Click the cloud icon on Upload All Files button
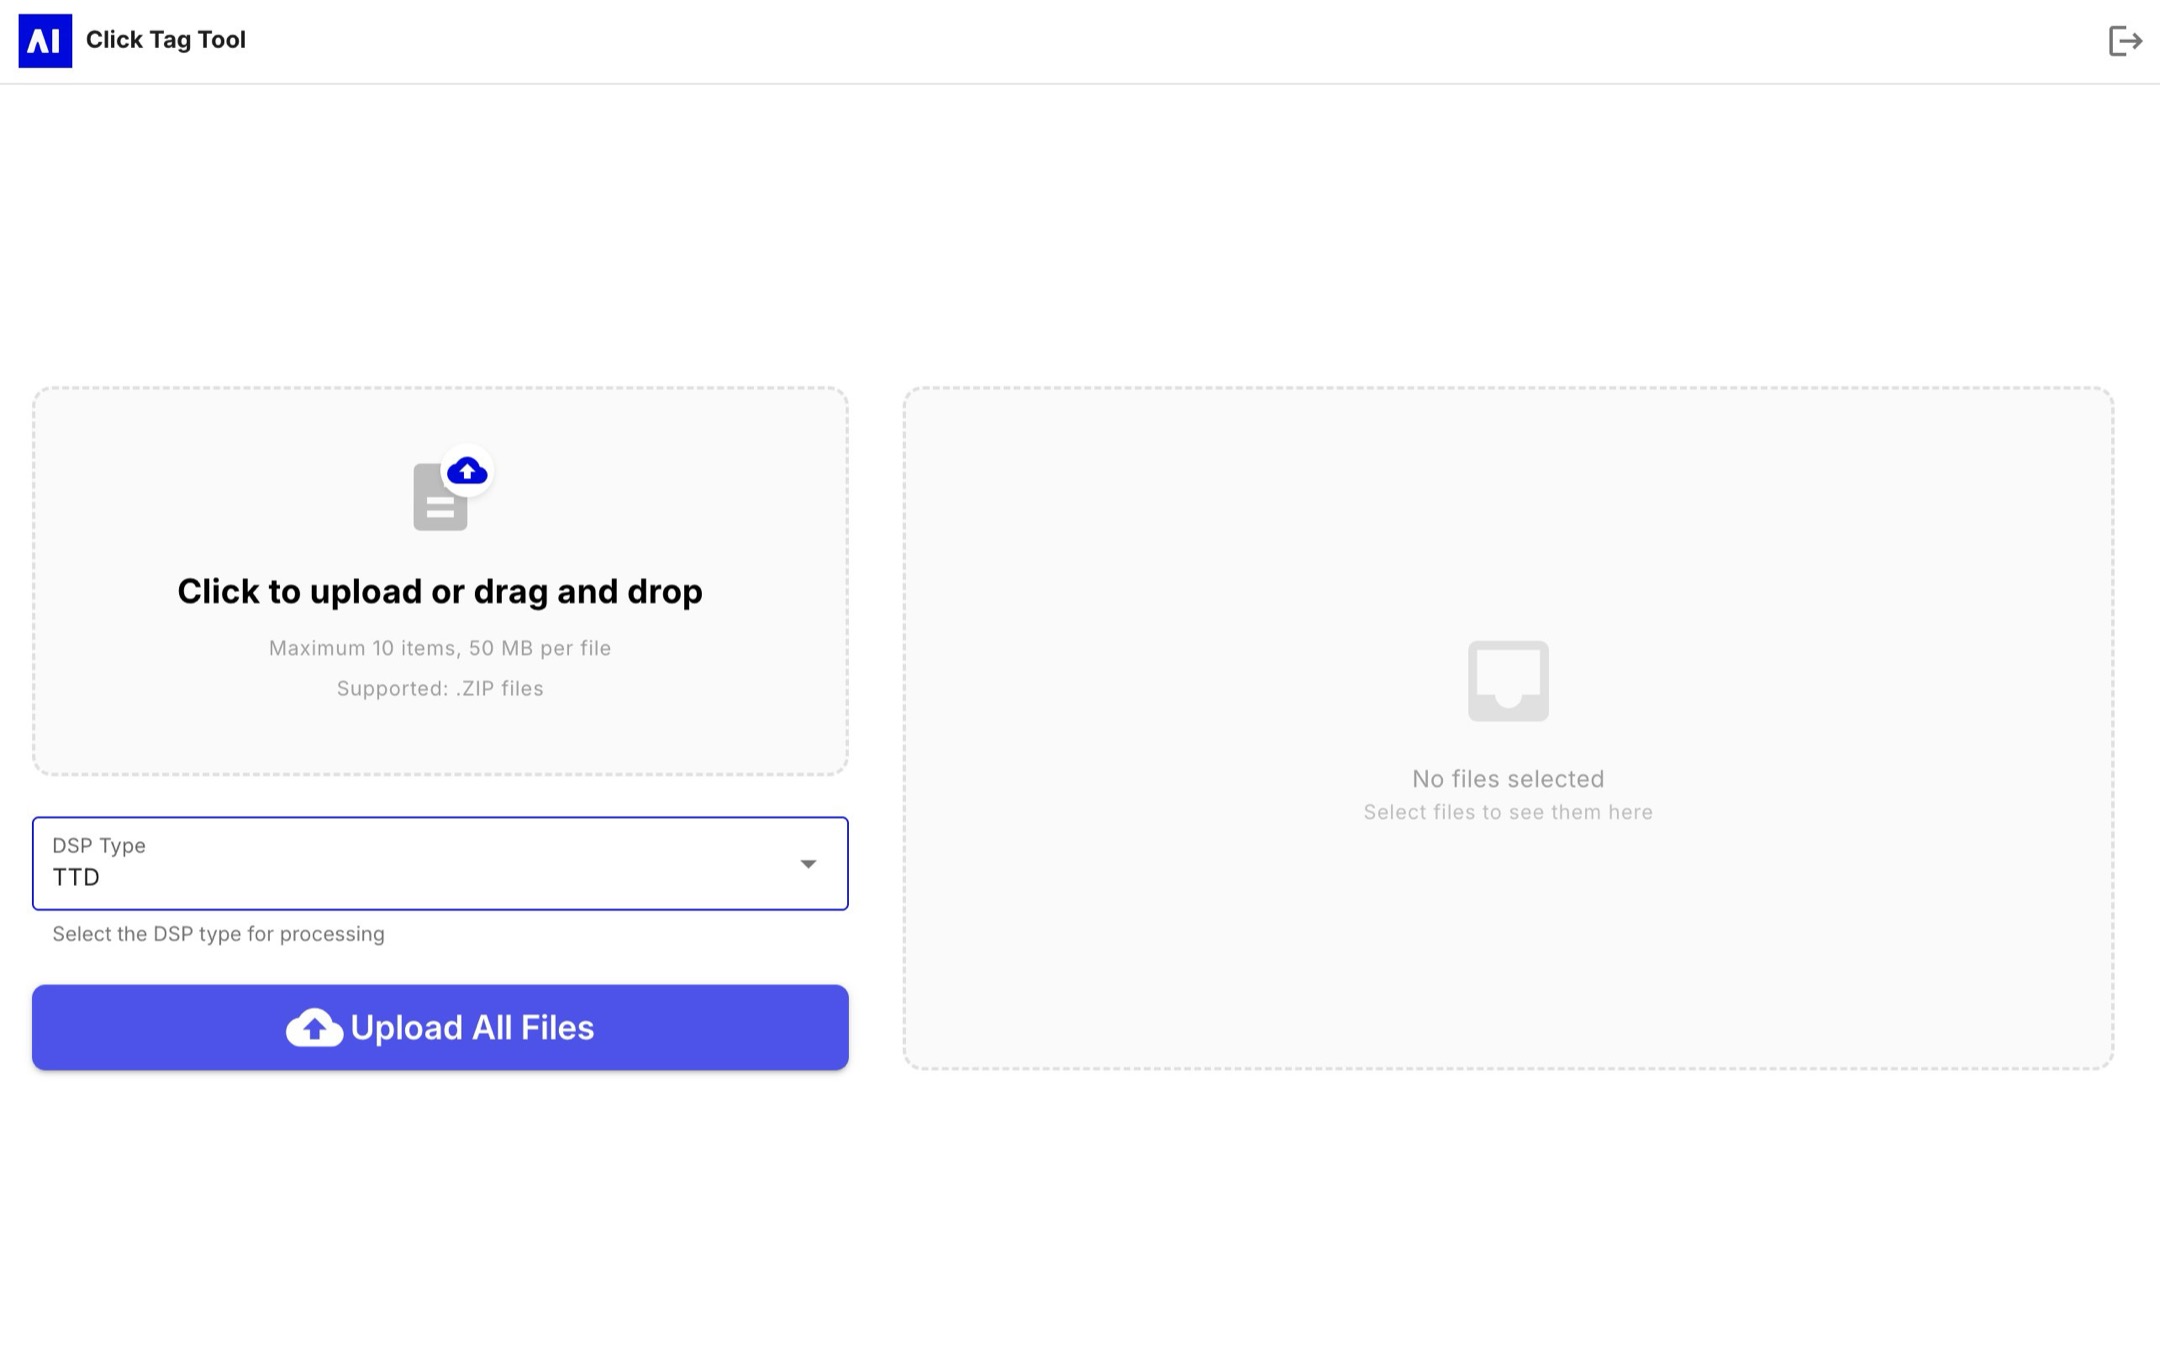This screenshot has height=1349, width=2160. pos(314,1028)
